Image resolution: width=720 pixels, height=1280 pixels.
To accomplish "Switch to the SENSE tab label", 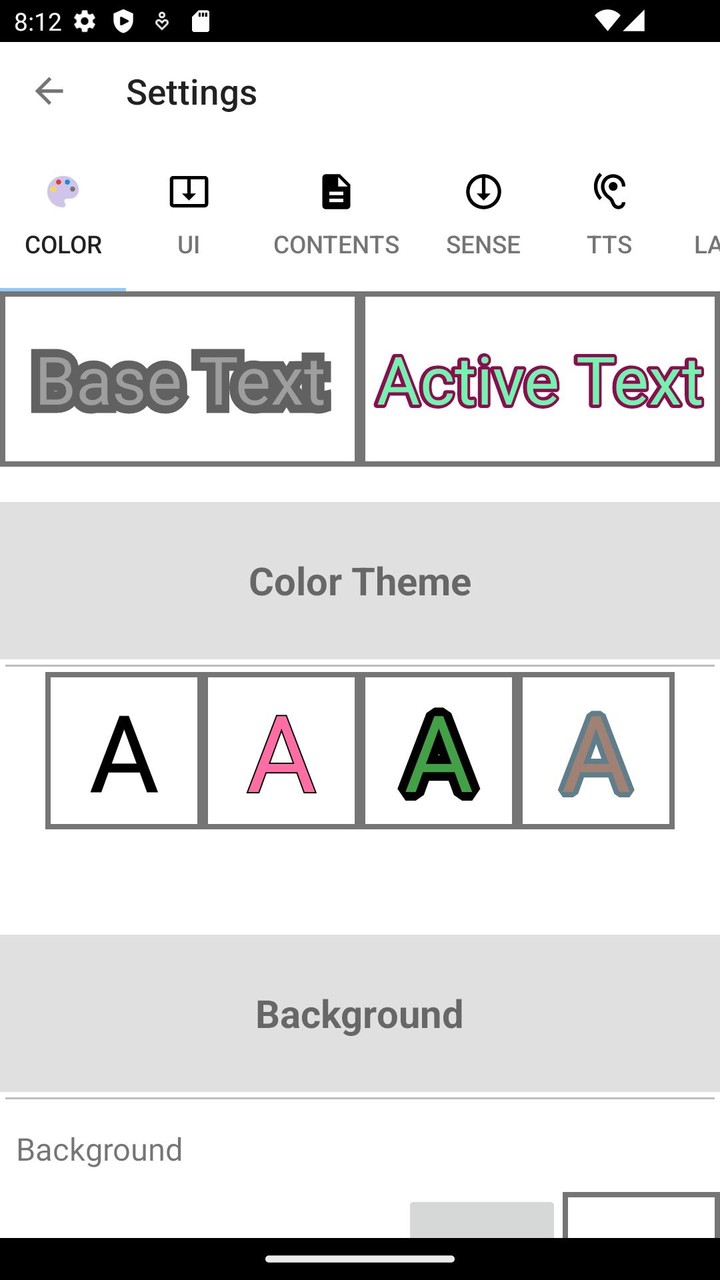I will point(483,245).
